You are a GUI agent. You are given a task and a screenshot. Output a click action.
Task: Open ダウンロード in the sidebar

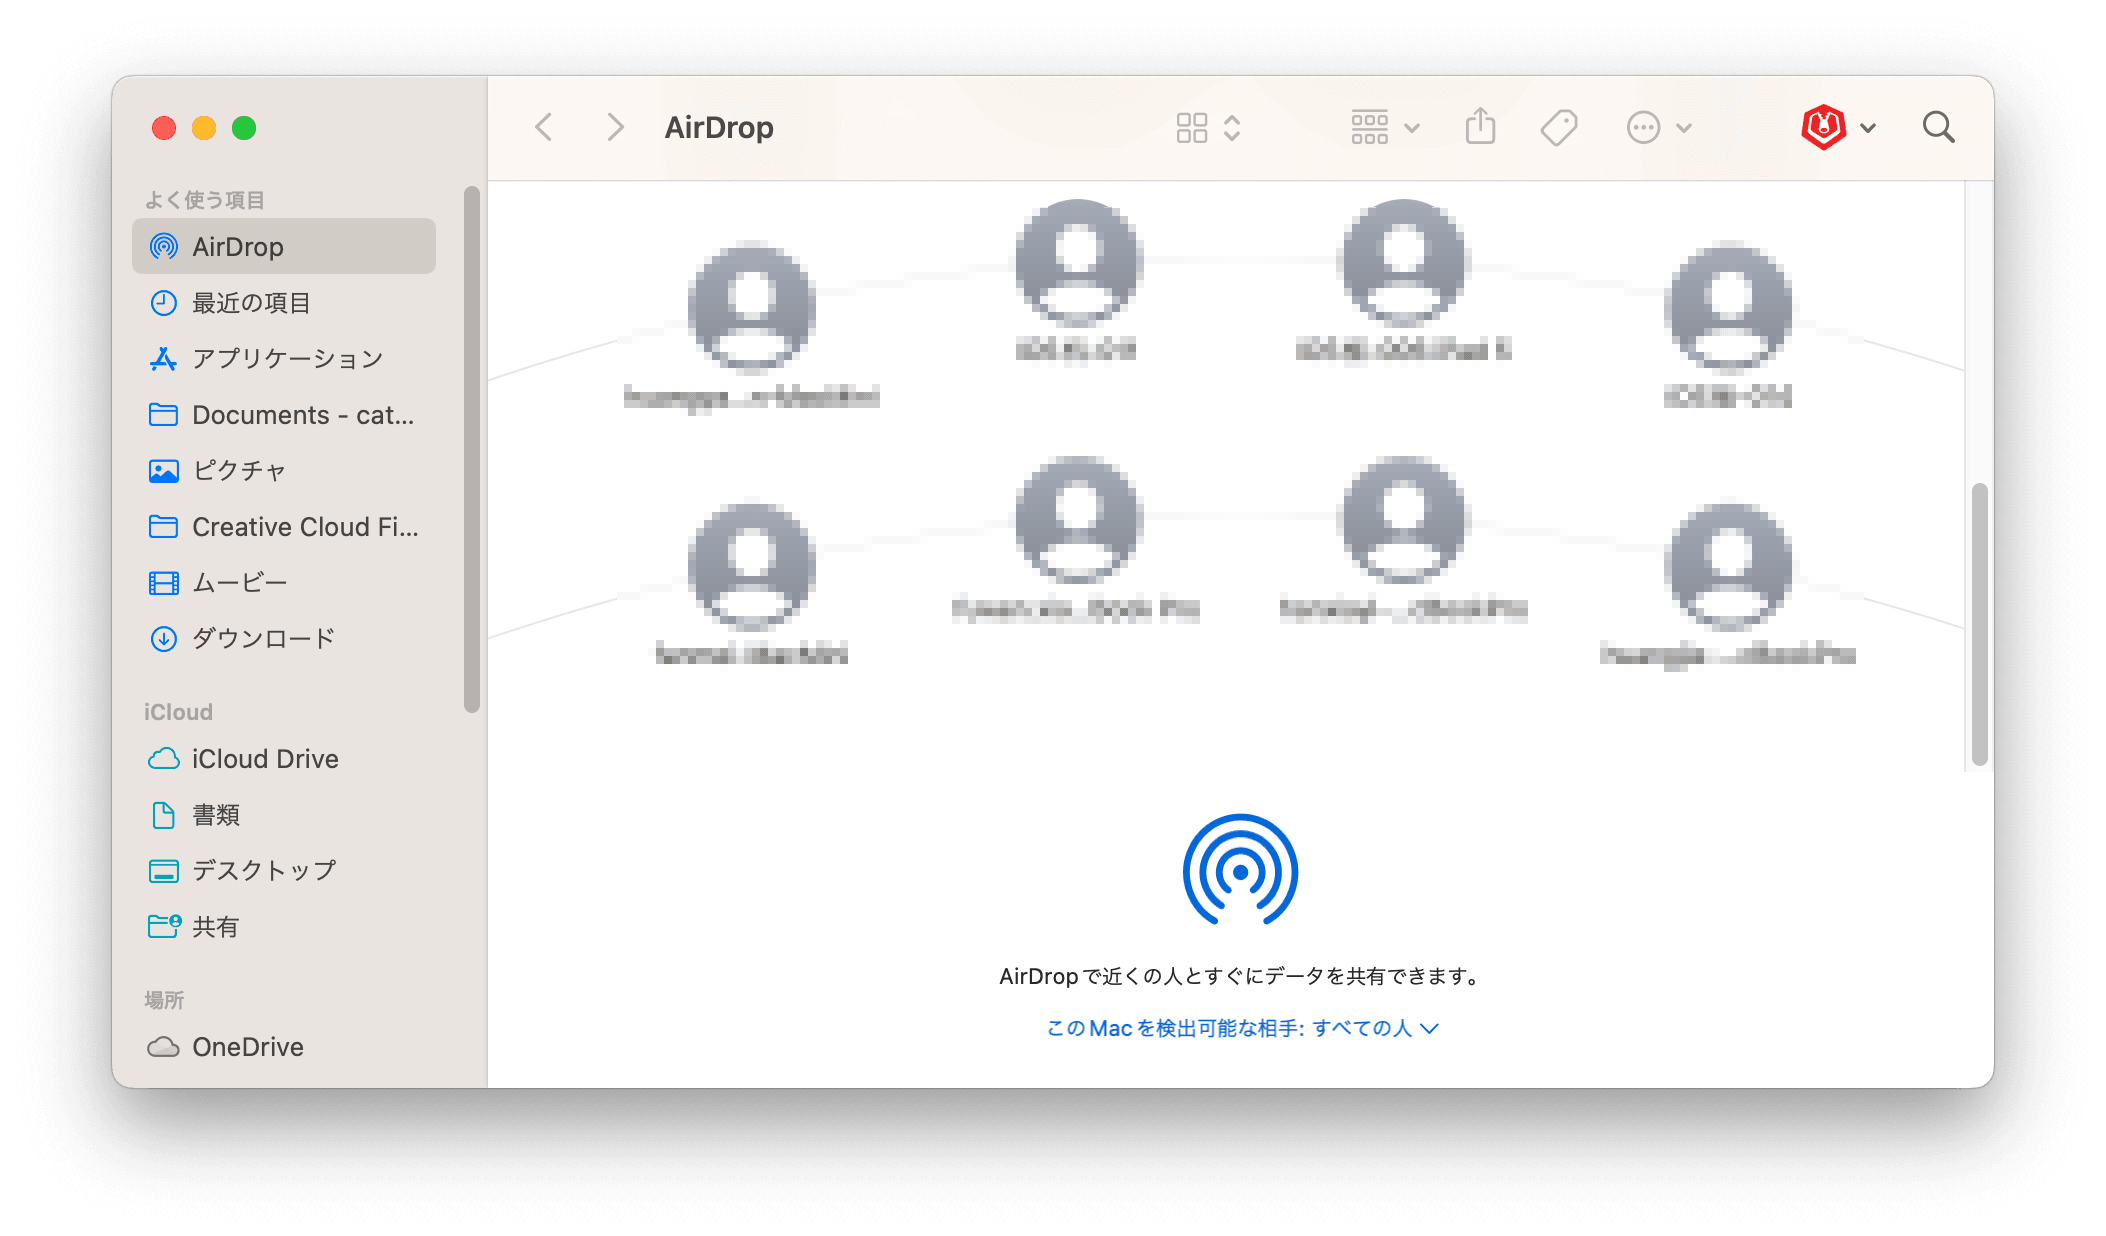[284, 639]
